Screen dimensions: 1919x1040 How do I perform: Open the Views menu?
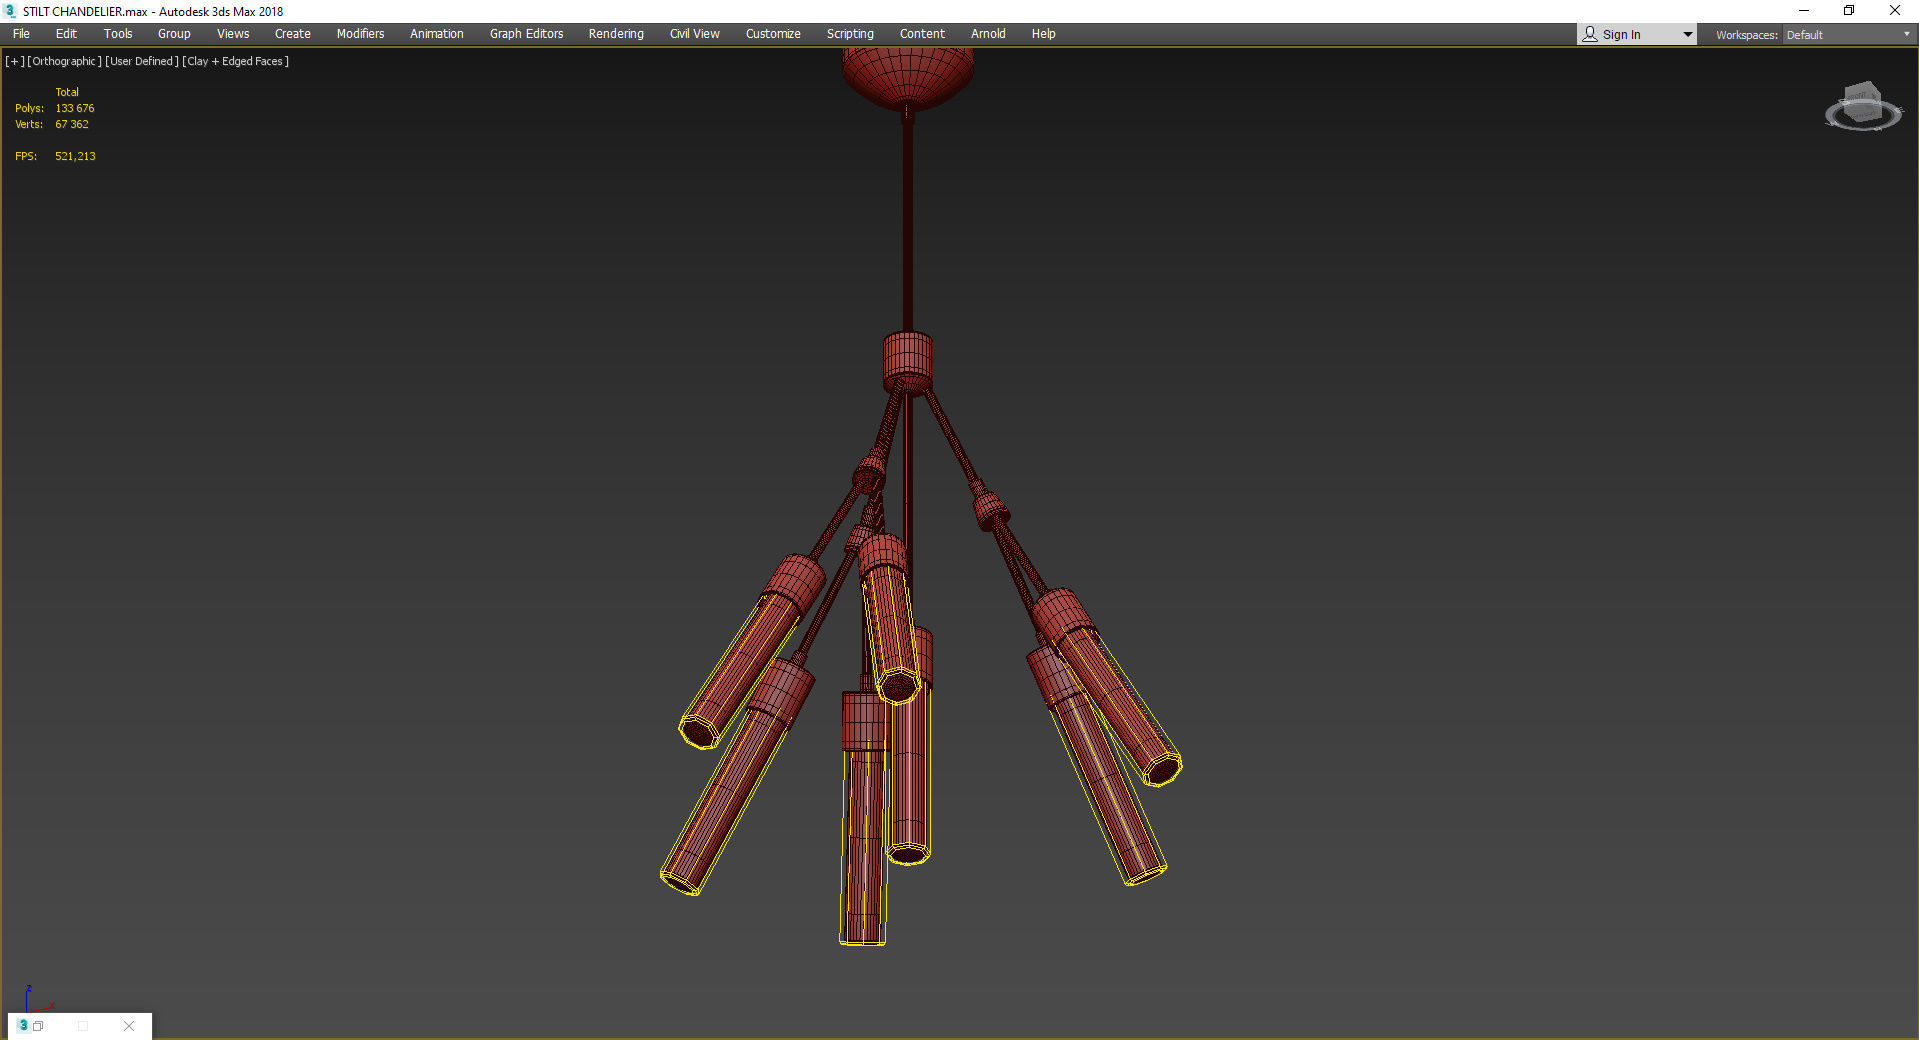(233, 34)
